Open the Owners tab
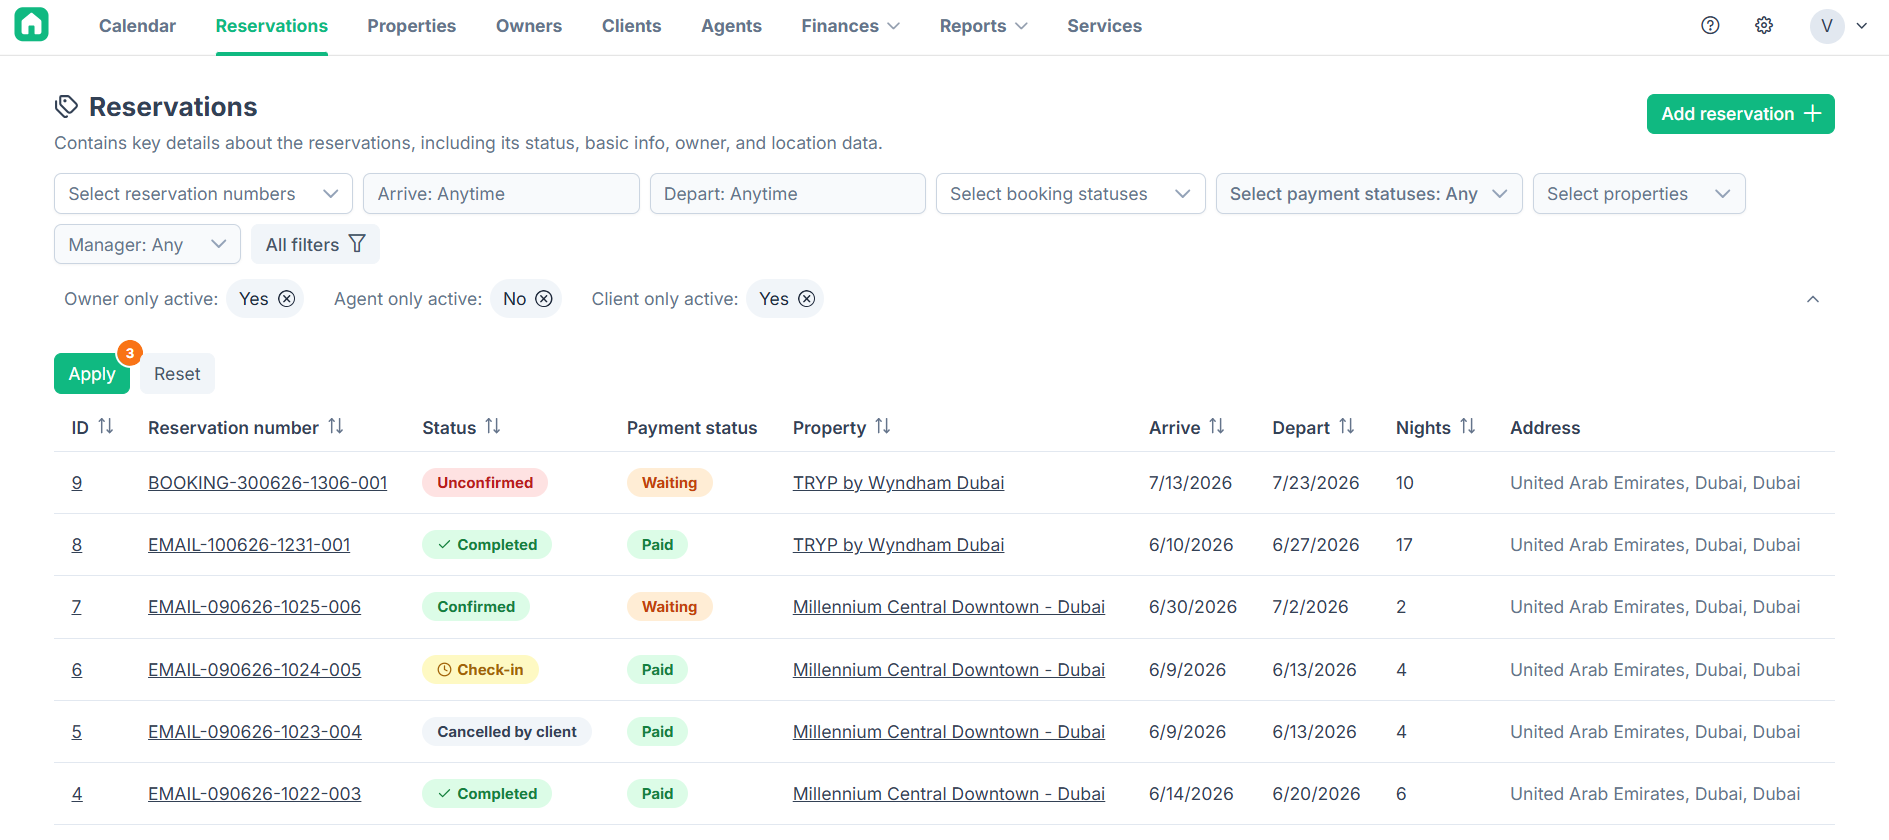The height and width of the screenshot is (840, 1889). [529, 26]
